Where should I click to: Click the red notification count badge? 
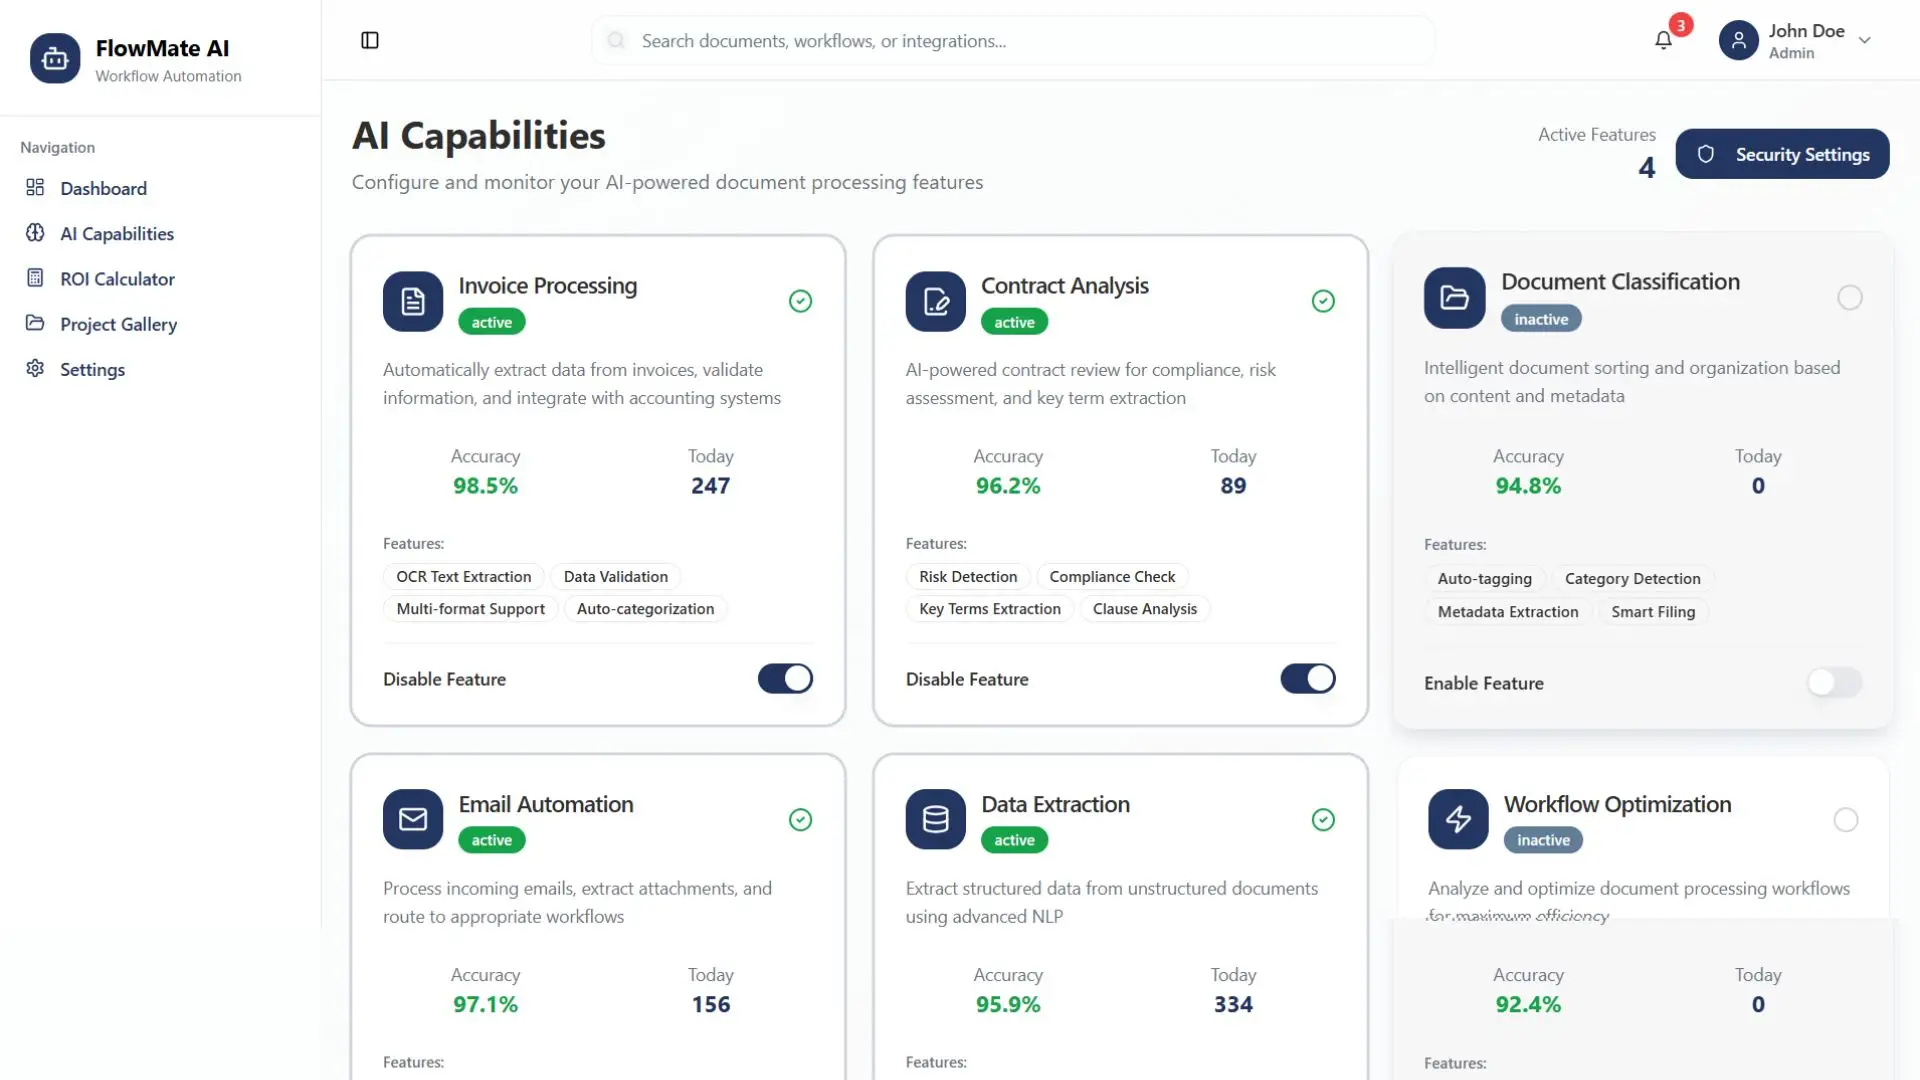tap(1681, 25)
